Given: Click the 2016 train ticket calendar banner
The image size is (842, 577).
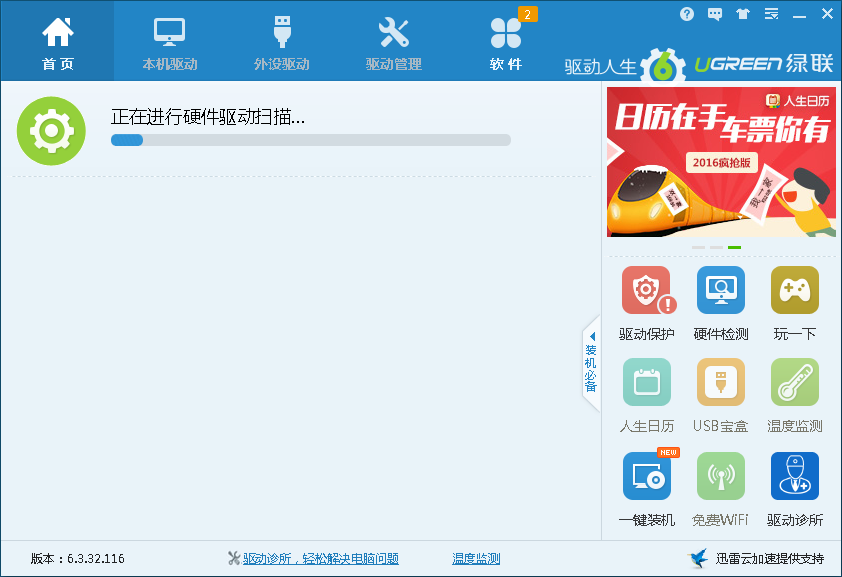Looking at the screenshot, I should (x=720, y=160).
